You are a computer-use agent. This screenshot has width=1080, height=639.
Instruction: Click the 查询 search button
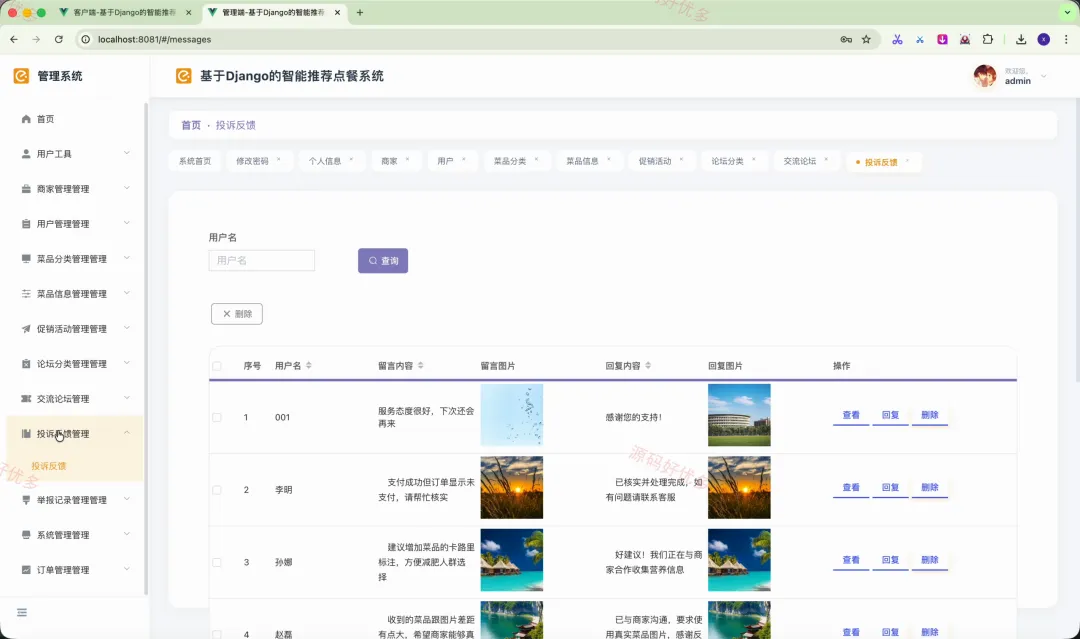click(x=383, y=261)
